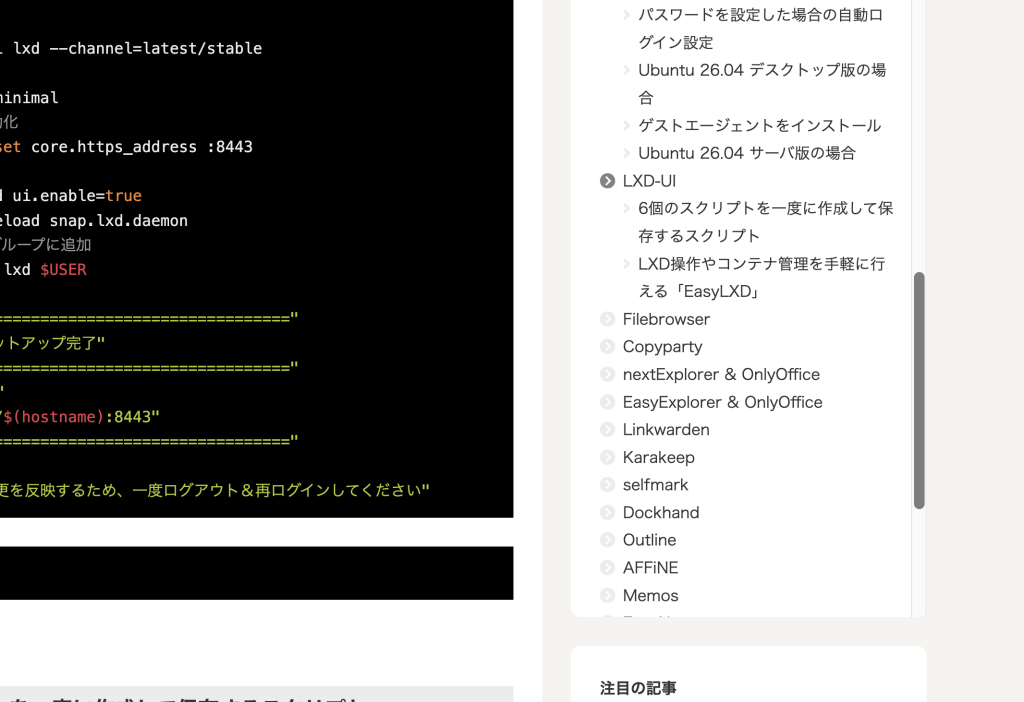Image resolution: width=1024 pixels, height=702 pixels.
Task: Click the bullet icon beside EasyExplorer & OnlyOffice
Action: (x=607, y=402)
